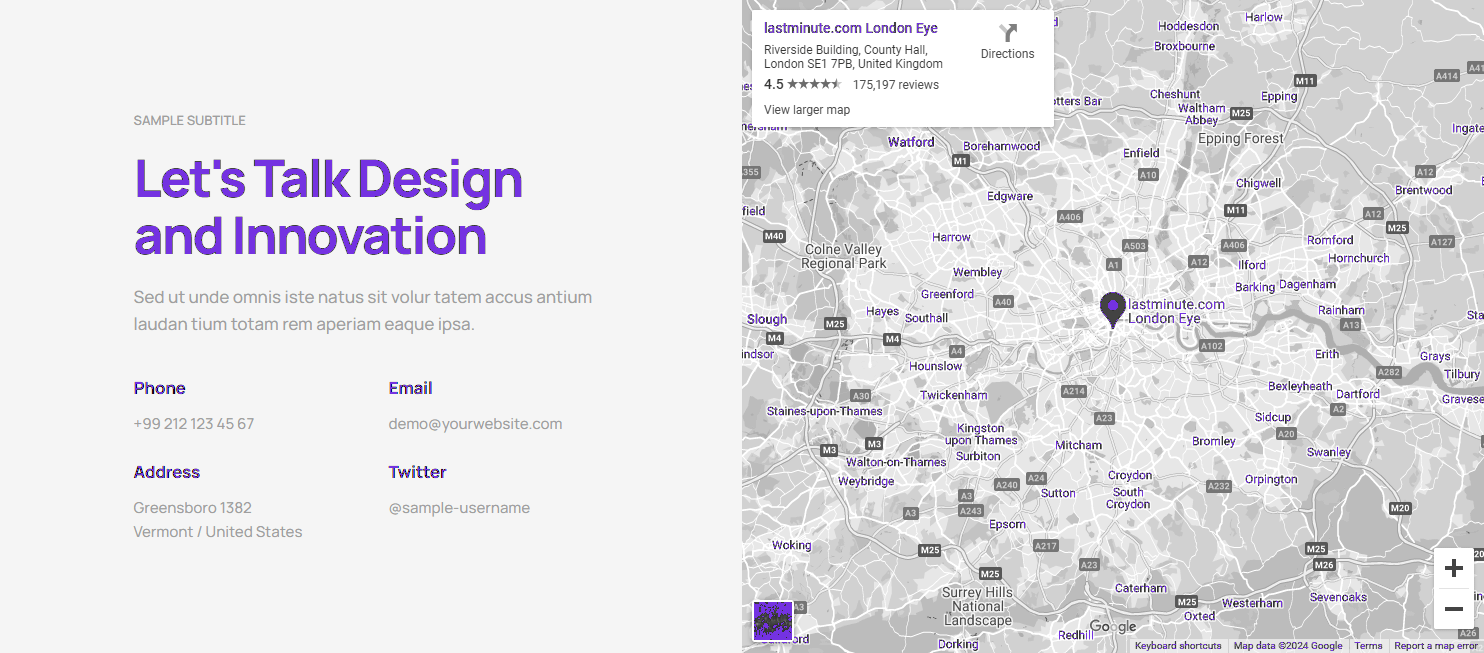Screen dimensions: 1484x653
Task: Click the 4.5 star rating stars
Action: pos(814,85)
